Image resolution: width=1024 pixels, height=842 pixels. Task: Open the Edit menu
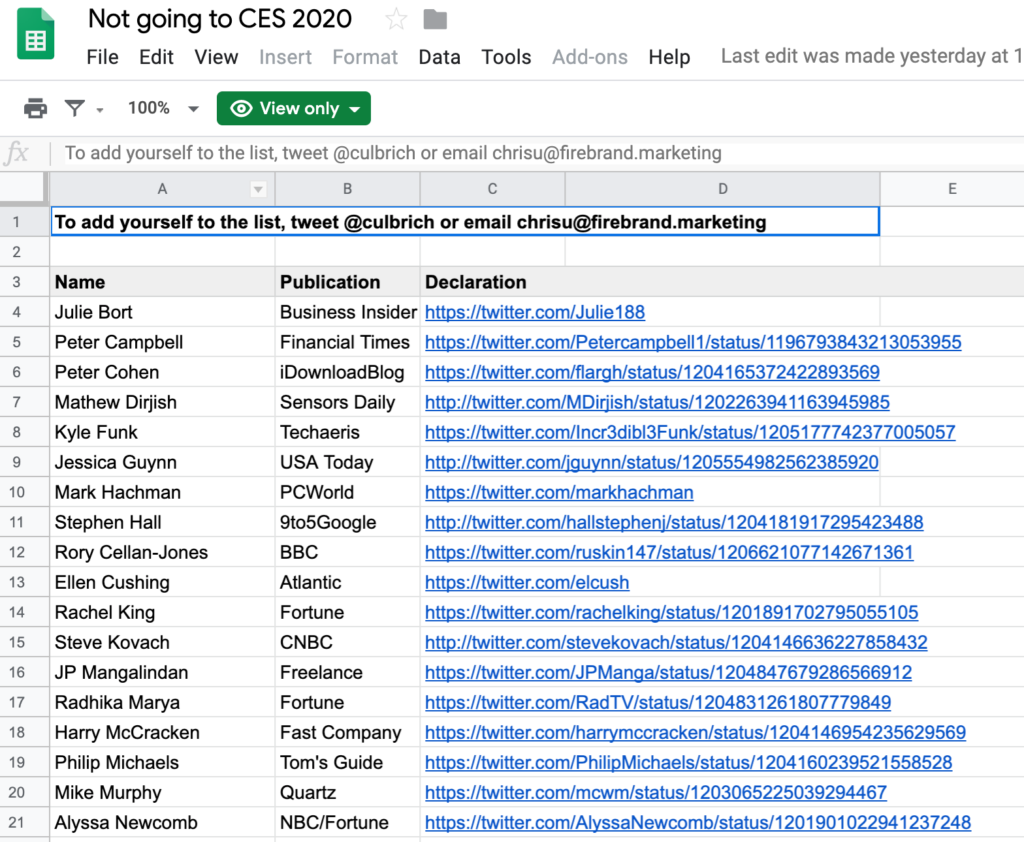(156, 57)
